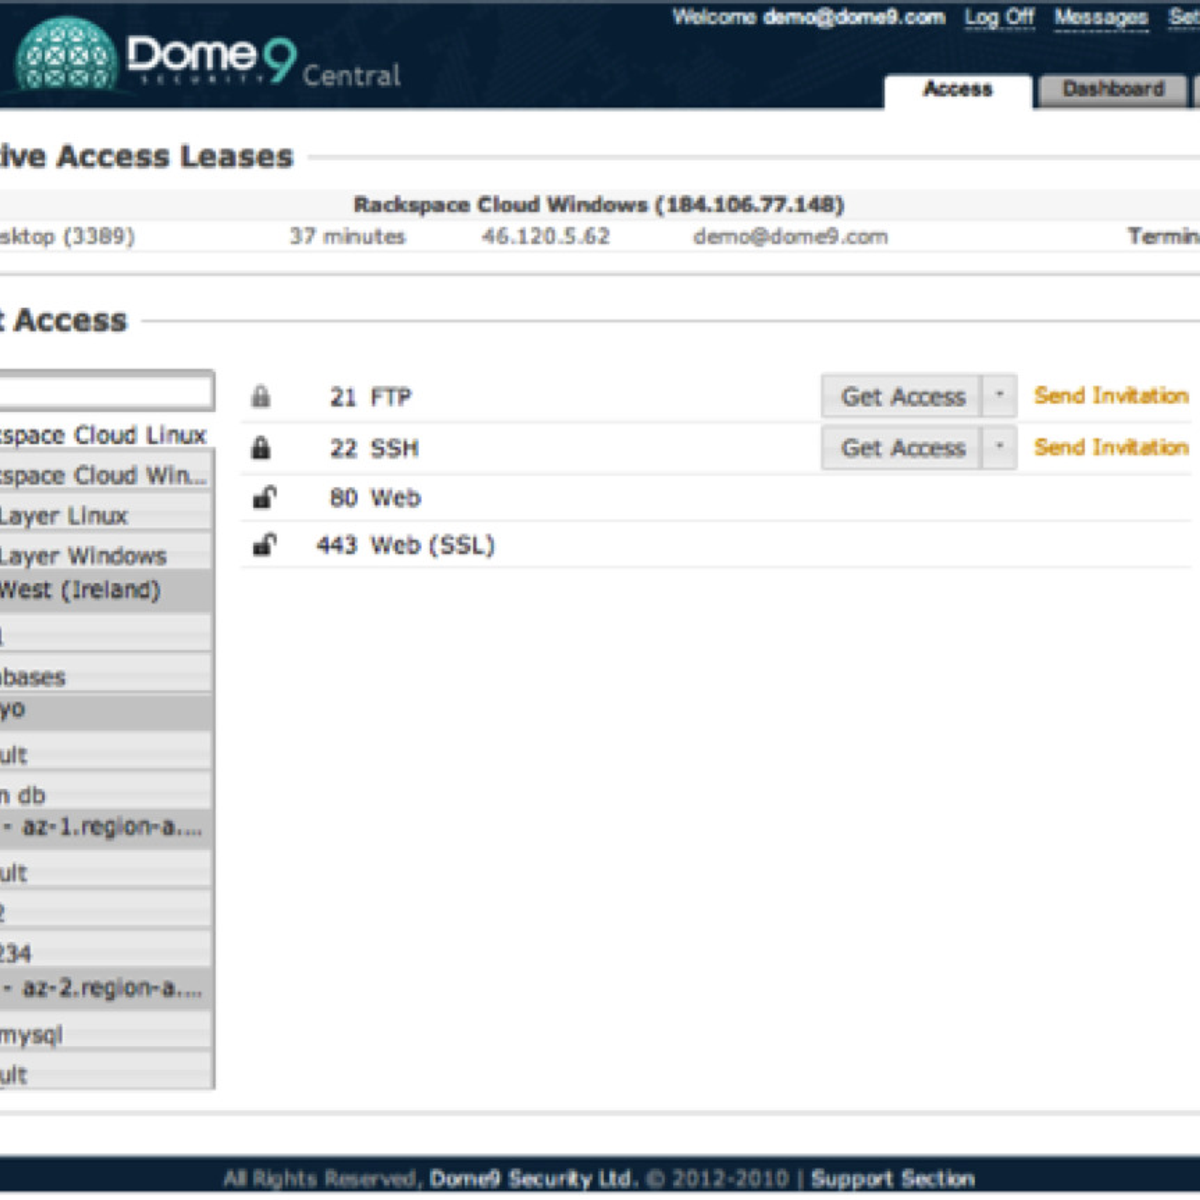Click the '443 Web (SSL)' service label
The width and height of the screenshot is (1200, 1200).
tap(405, 546)
